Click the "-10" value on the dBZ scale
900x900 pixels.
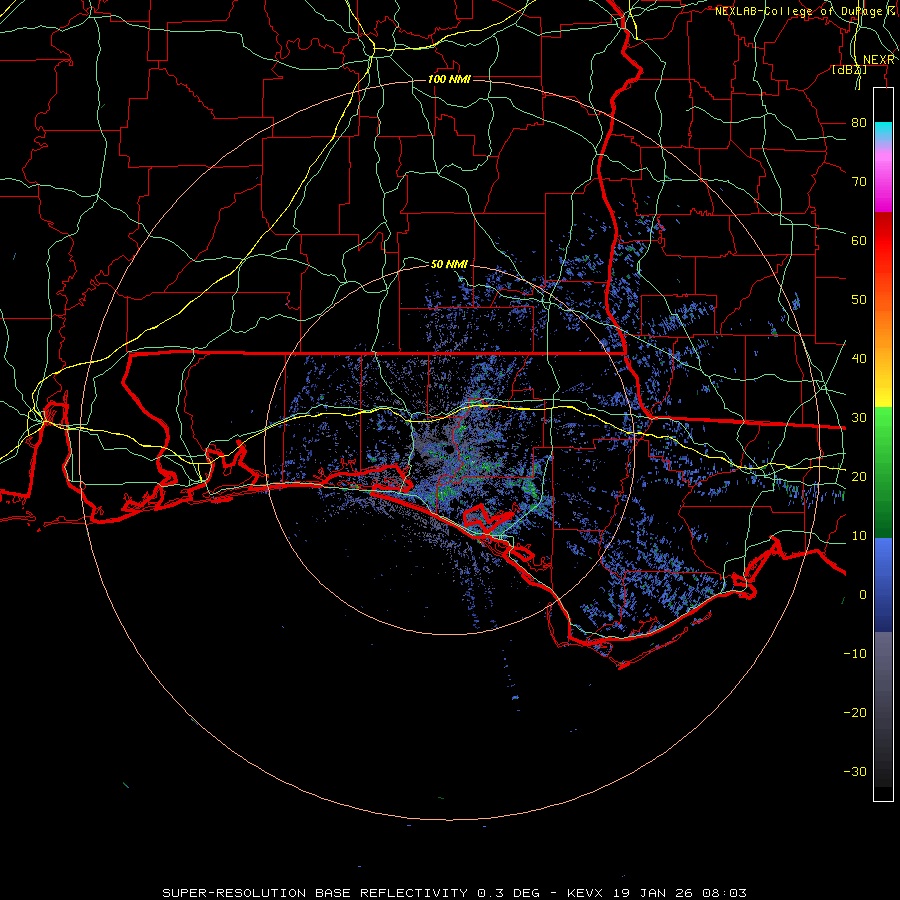point(855,654)
